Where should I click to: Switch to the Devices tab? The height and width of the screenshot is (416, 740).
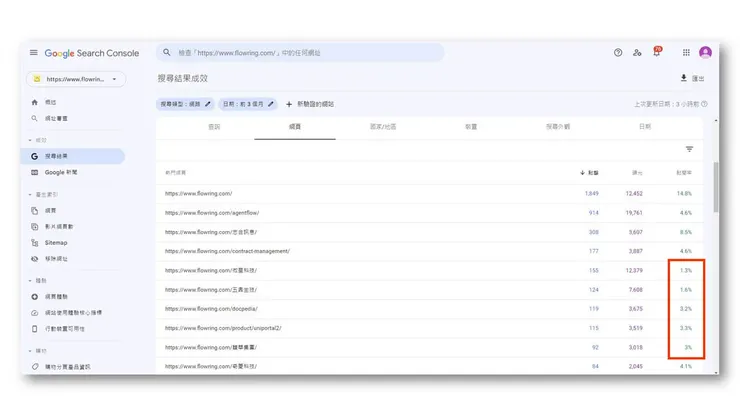point(471,127)
